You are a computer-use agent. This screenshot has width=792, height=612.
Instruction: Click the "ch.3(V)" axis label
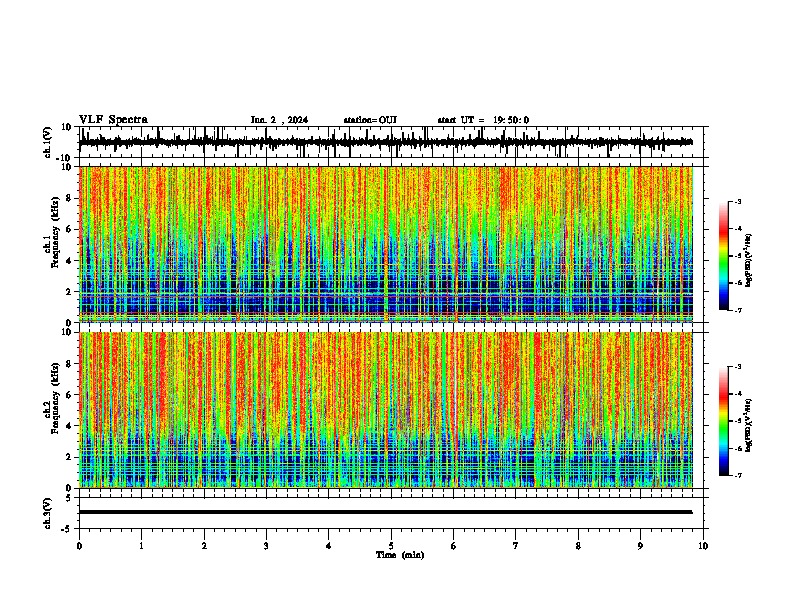point(48,513)
